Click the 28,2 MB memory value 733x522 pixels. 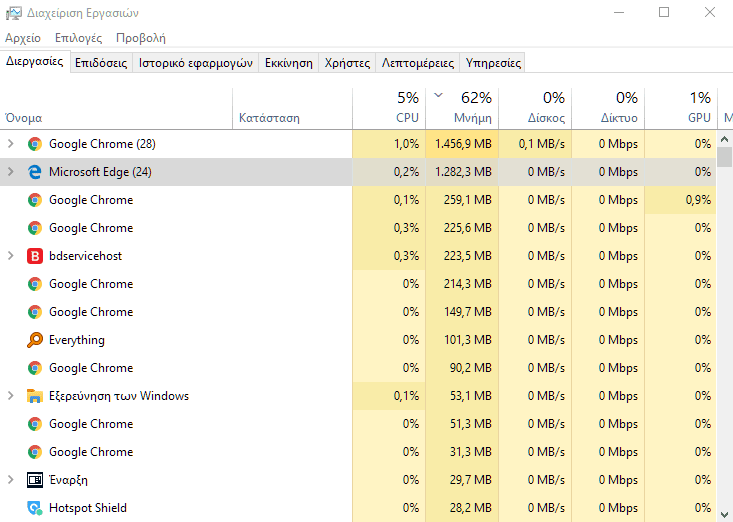pyautogui.click(x=471, y=508)
